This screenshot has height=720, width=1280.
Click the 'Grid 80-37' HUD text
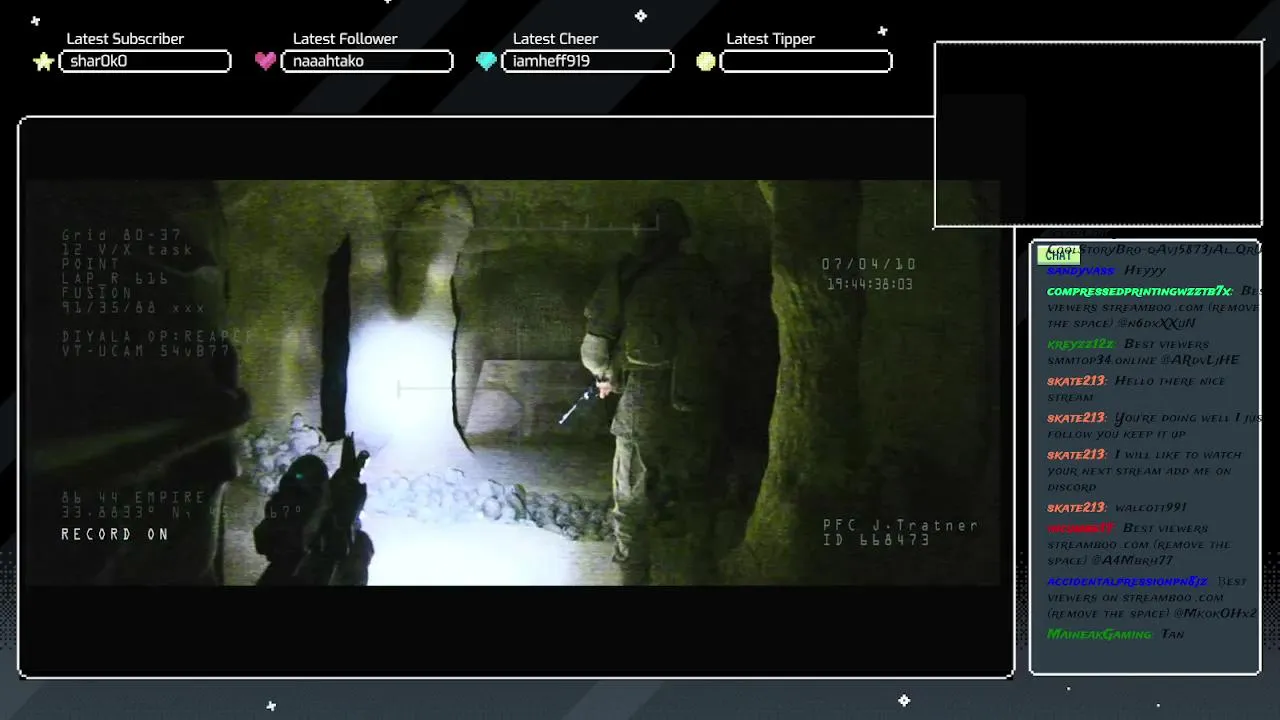tap(122, 236)
